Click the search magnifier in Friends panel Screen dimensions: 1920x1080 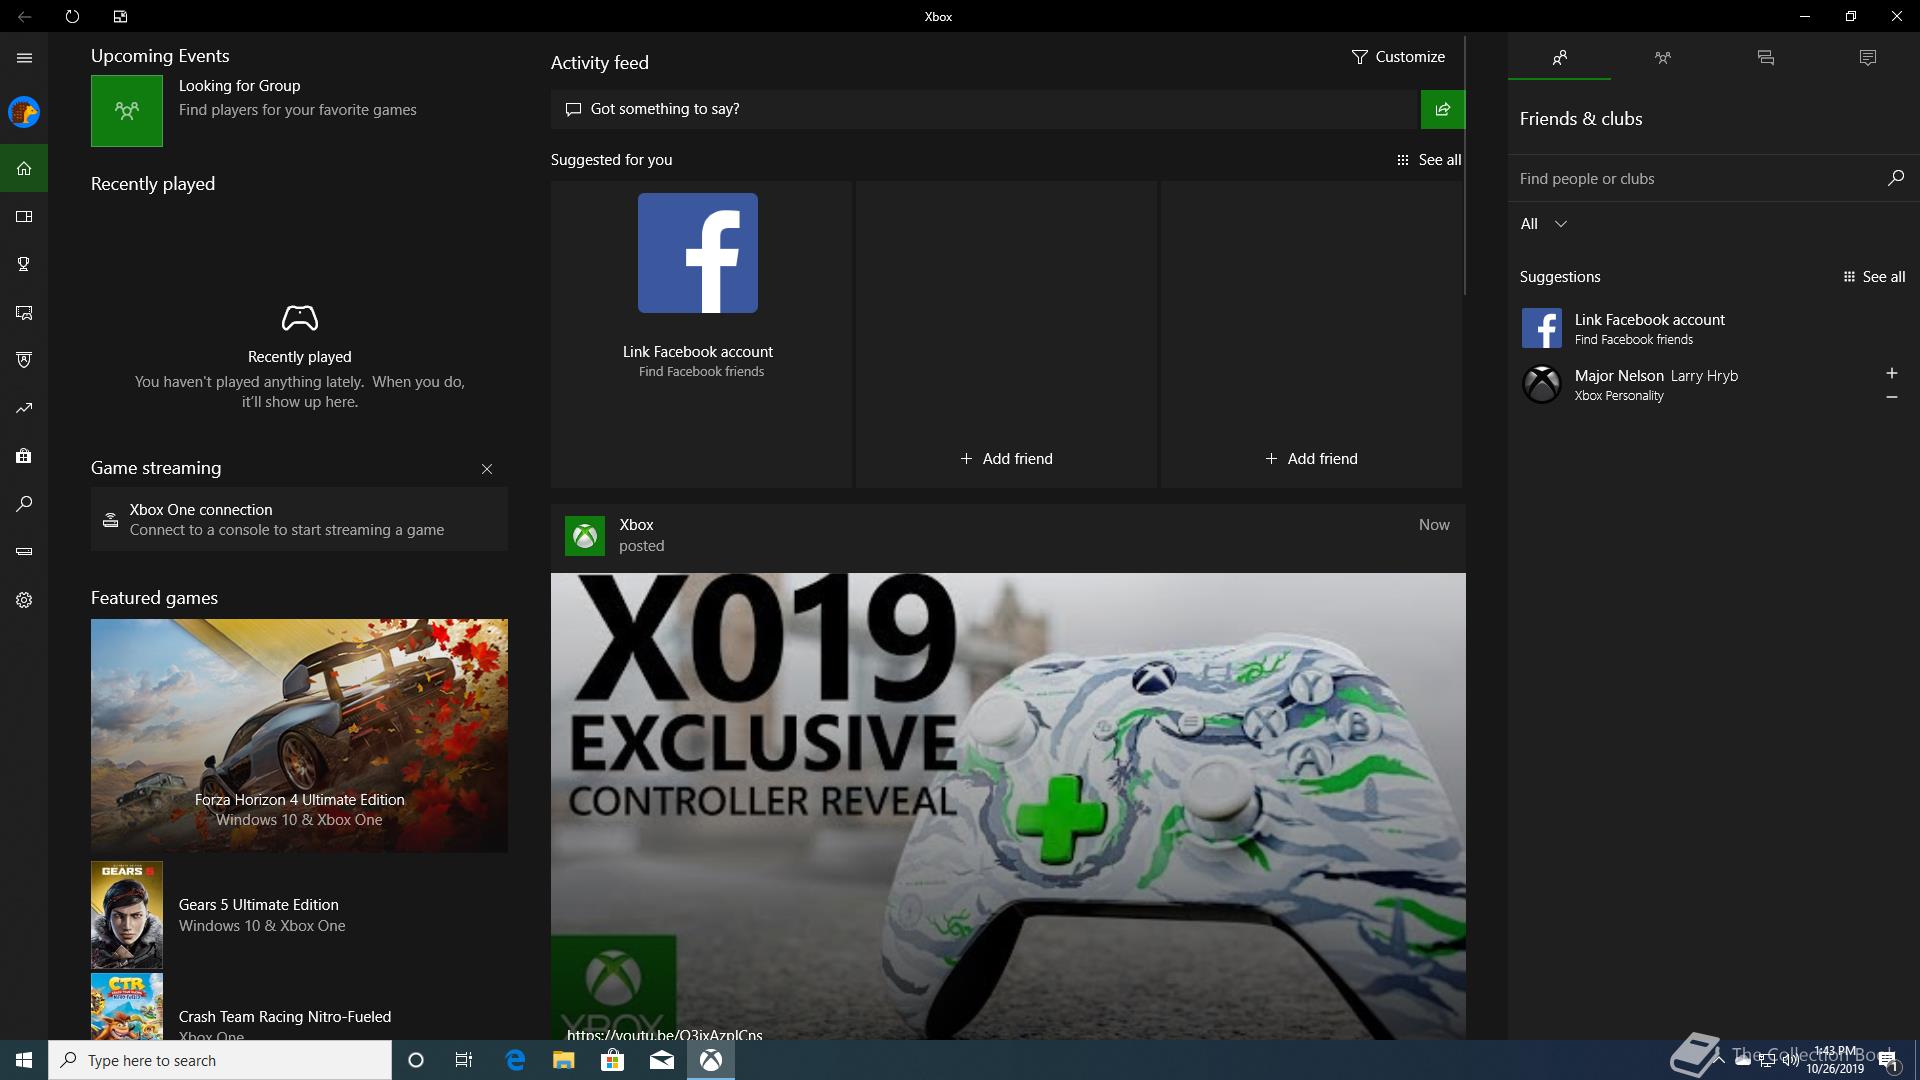[1895, 178]
